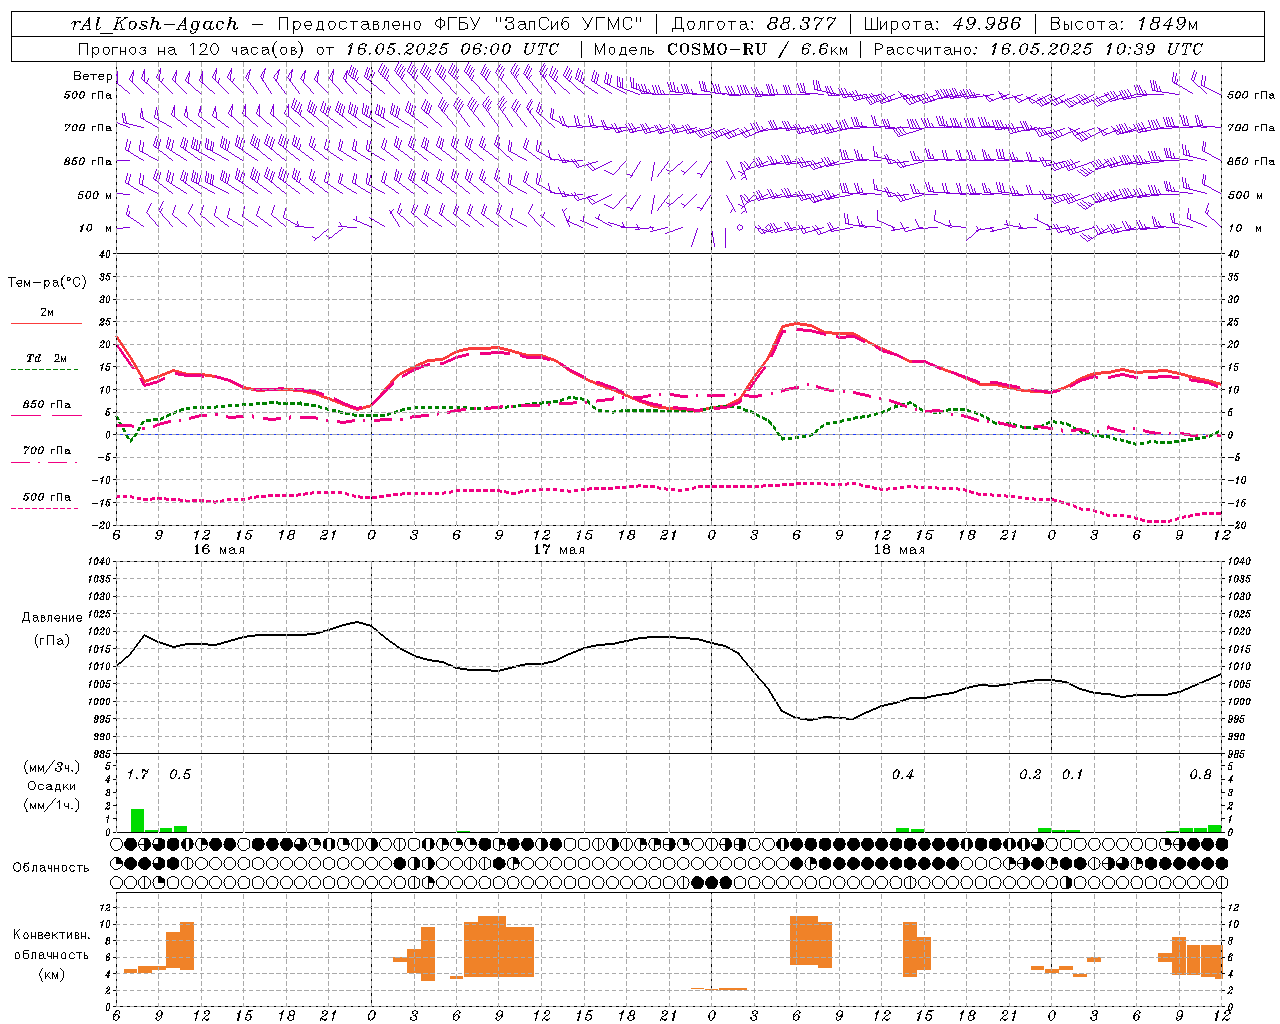Click the 'Давление' pressure label
Image resolution: width=1280 pixels, height=1024 pixels.
pyautogui.click(x=51, y=618)
